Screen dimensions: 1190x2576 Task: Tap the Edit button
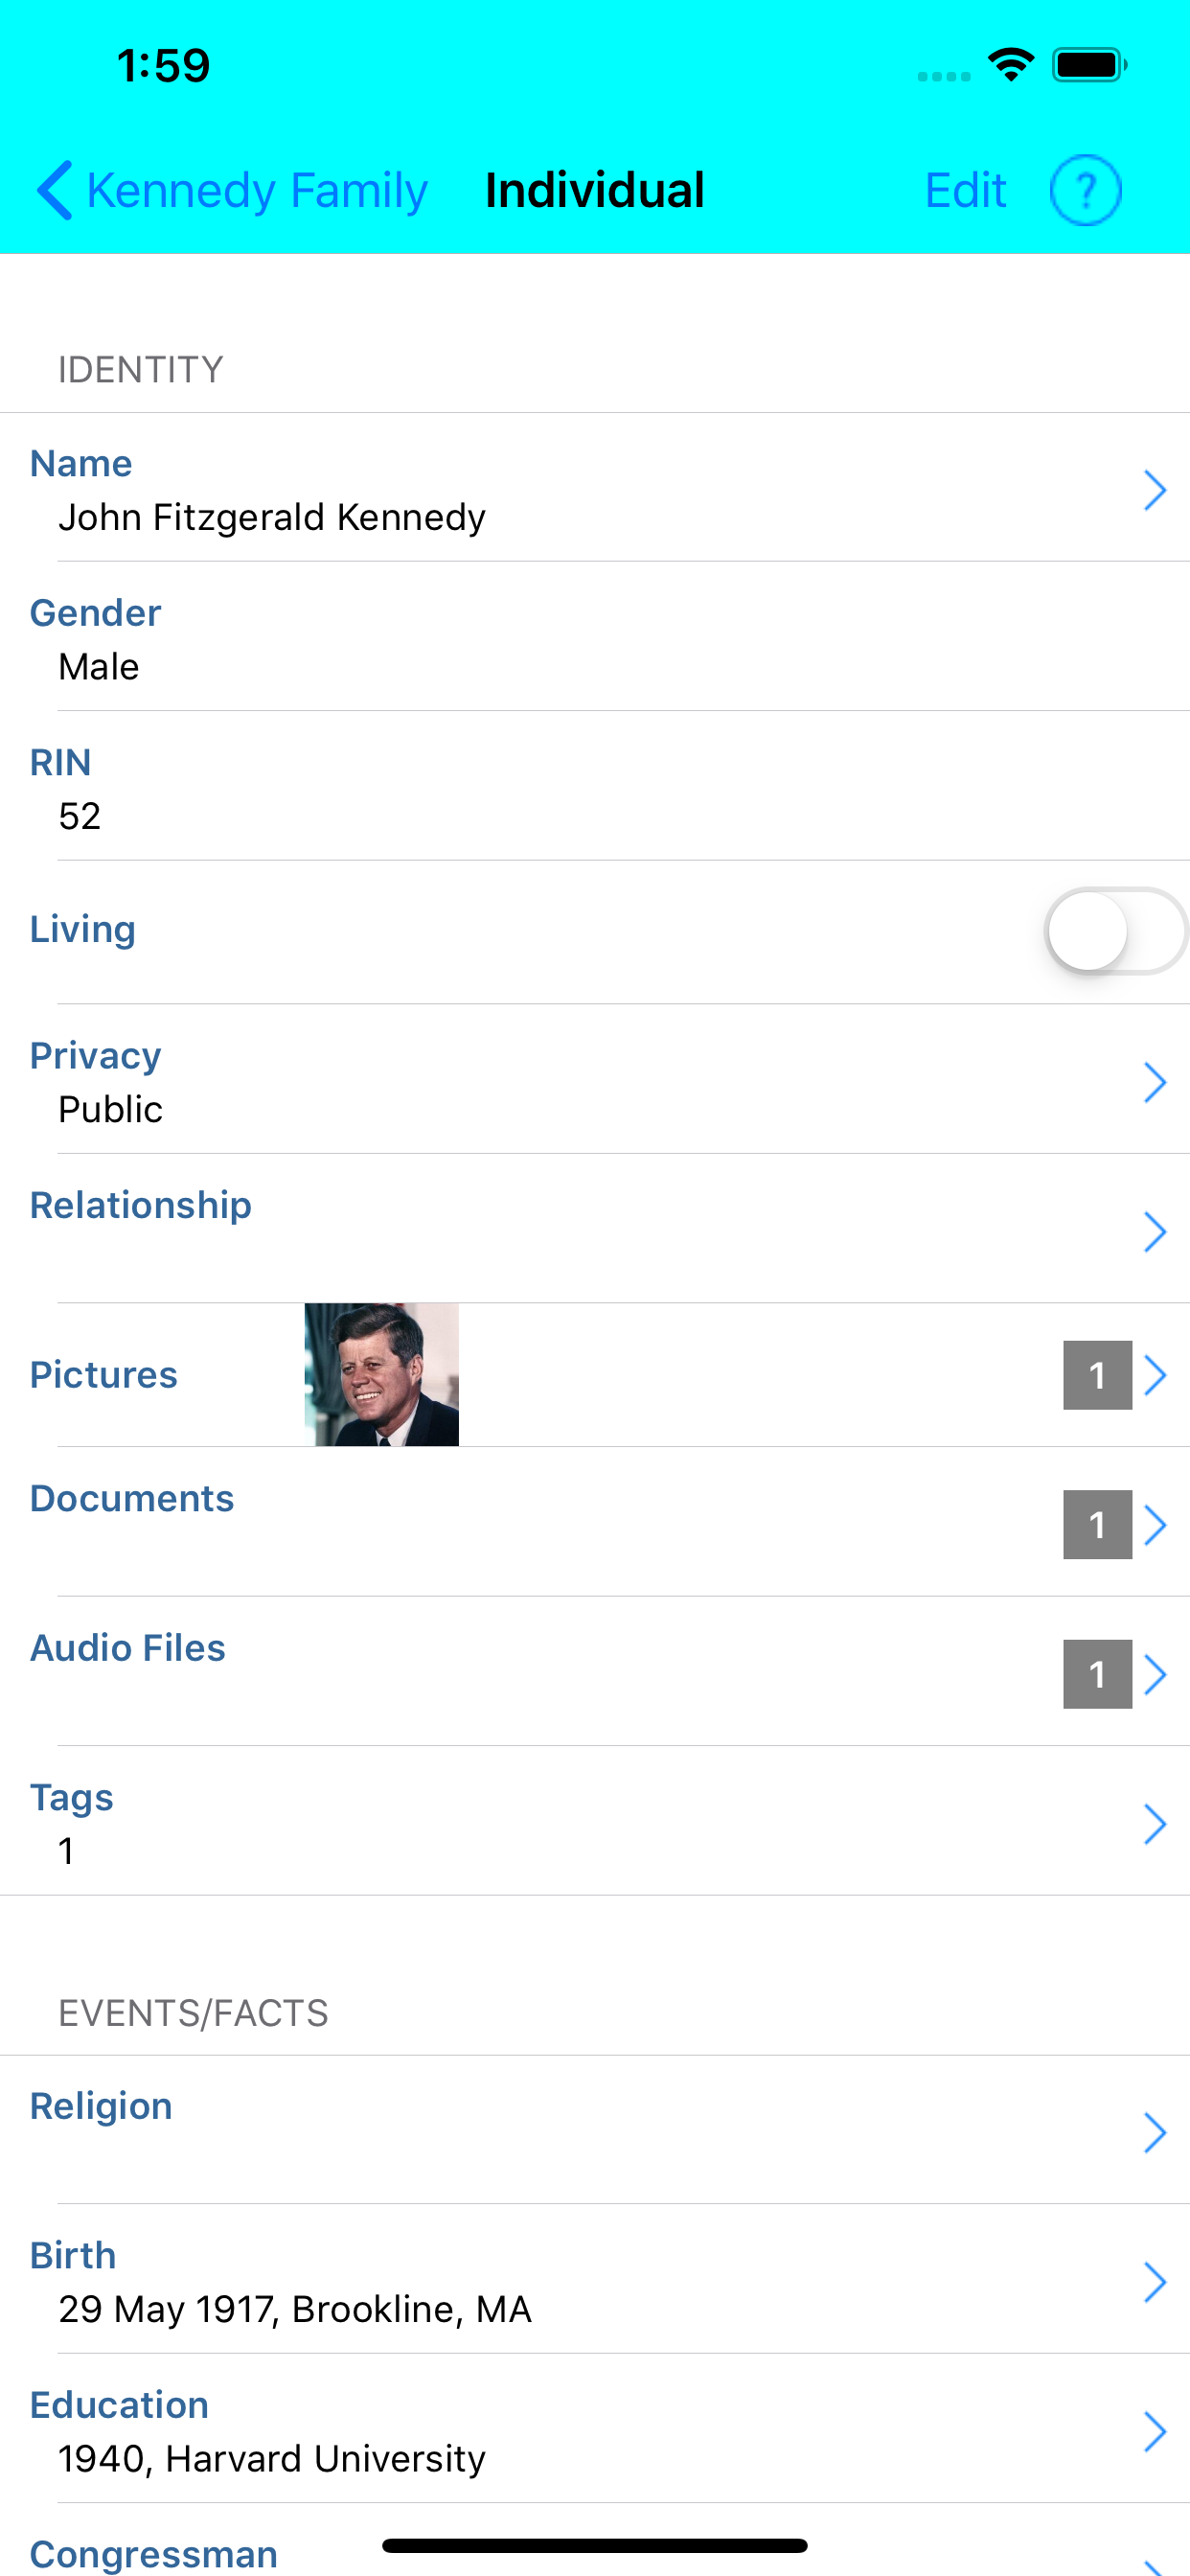pyautogui.click(x=965, y=190)
